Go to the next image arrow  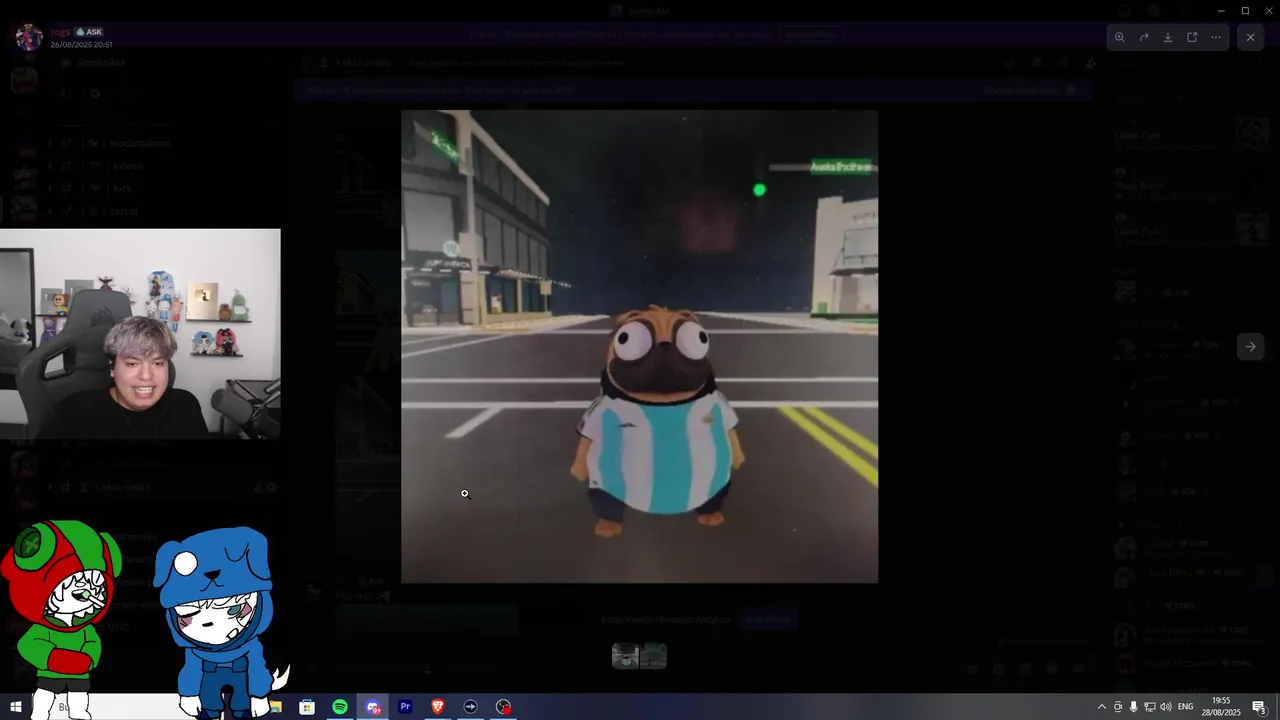(1250, 347)
